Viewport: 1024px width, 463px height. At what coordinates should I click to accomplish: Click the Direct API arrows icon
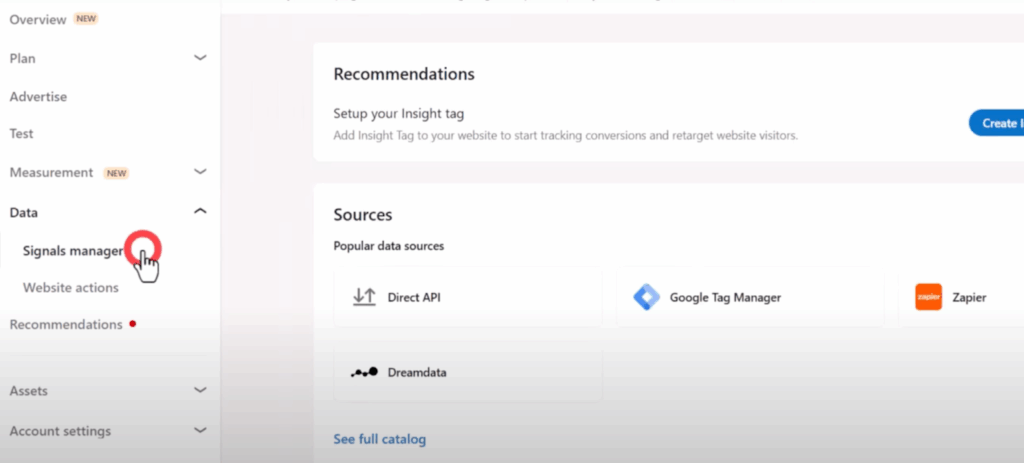tap(364, 297)
